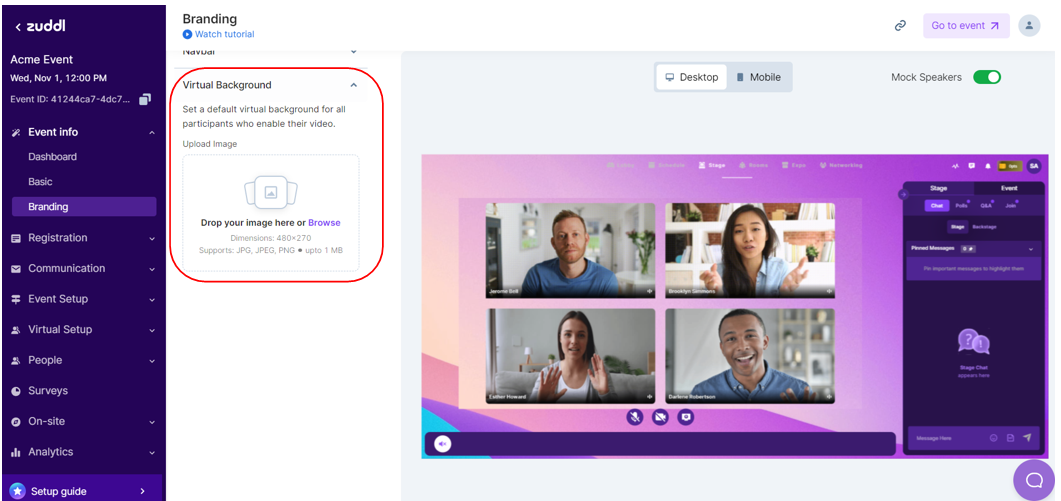The height and width of the screenshot is (501, 1061).
Task: Click the Surveys pie chart icon
Action: click(16, 391)
